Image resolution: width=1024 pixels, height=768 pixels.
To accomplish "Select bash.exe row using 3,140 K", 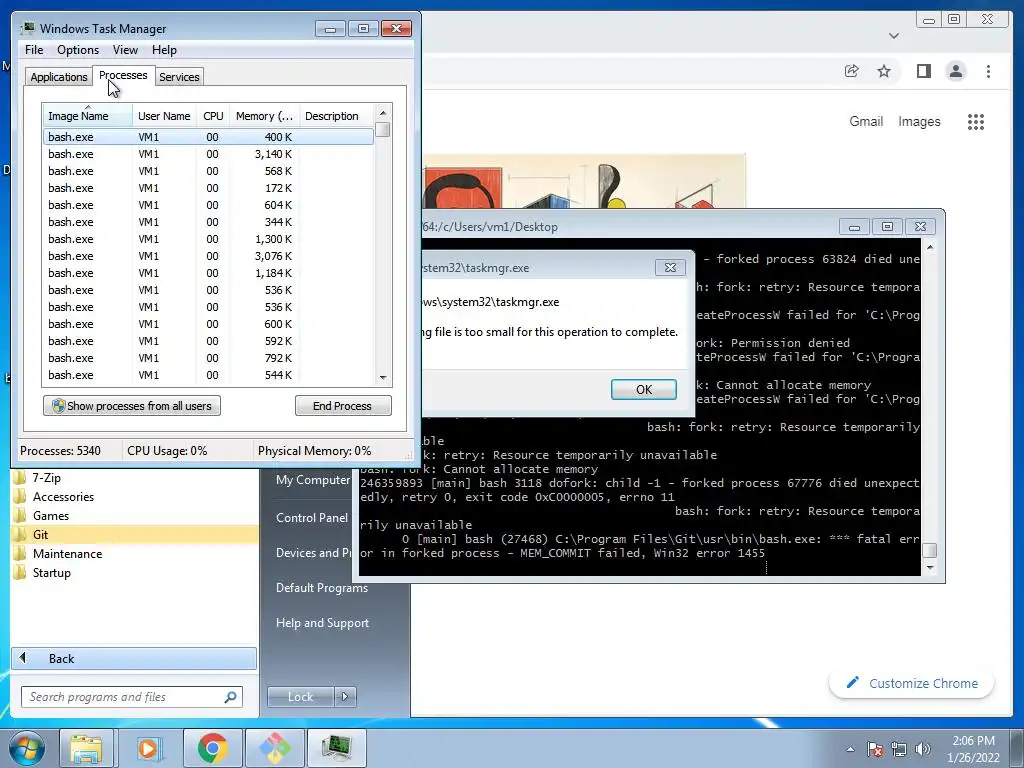I will point(208,154).
